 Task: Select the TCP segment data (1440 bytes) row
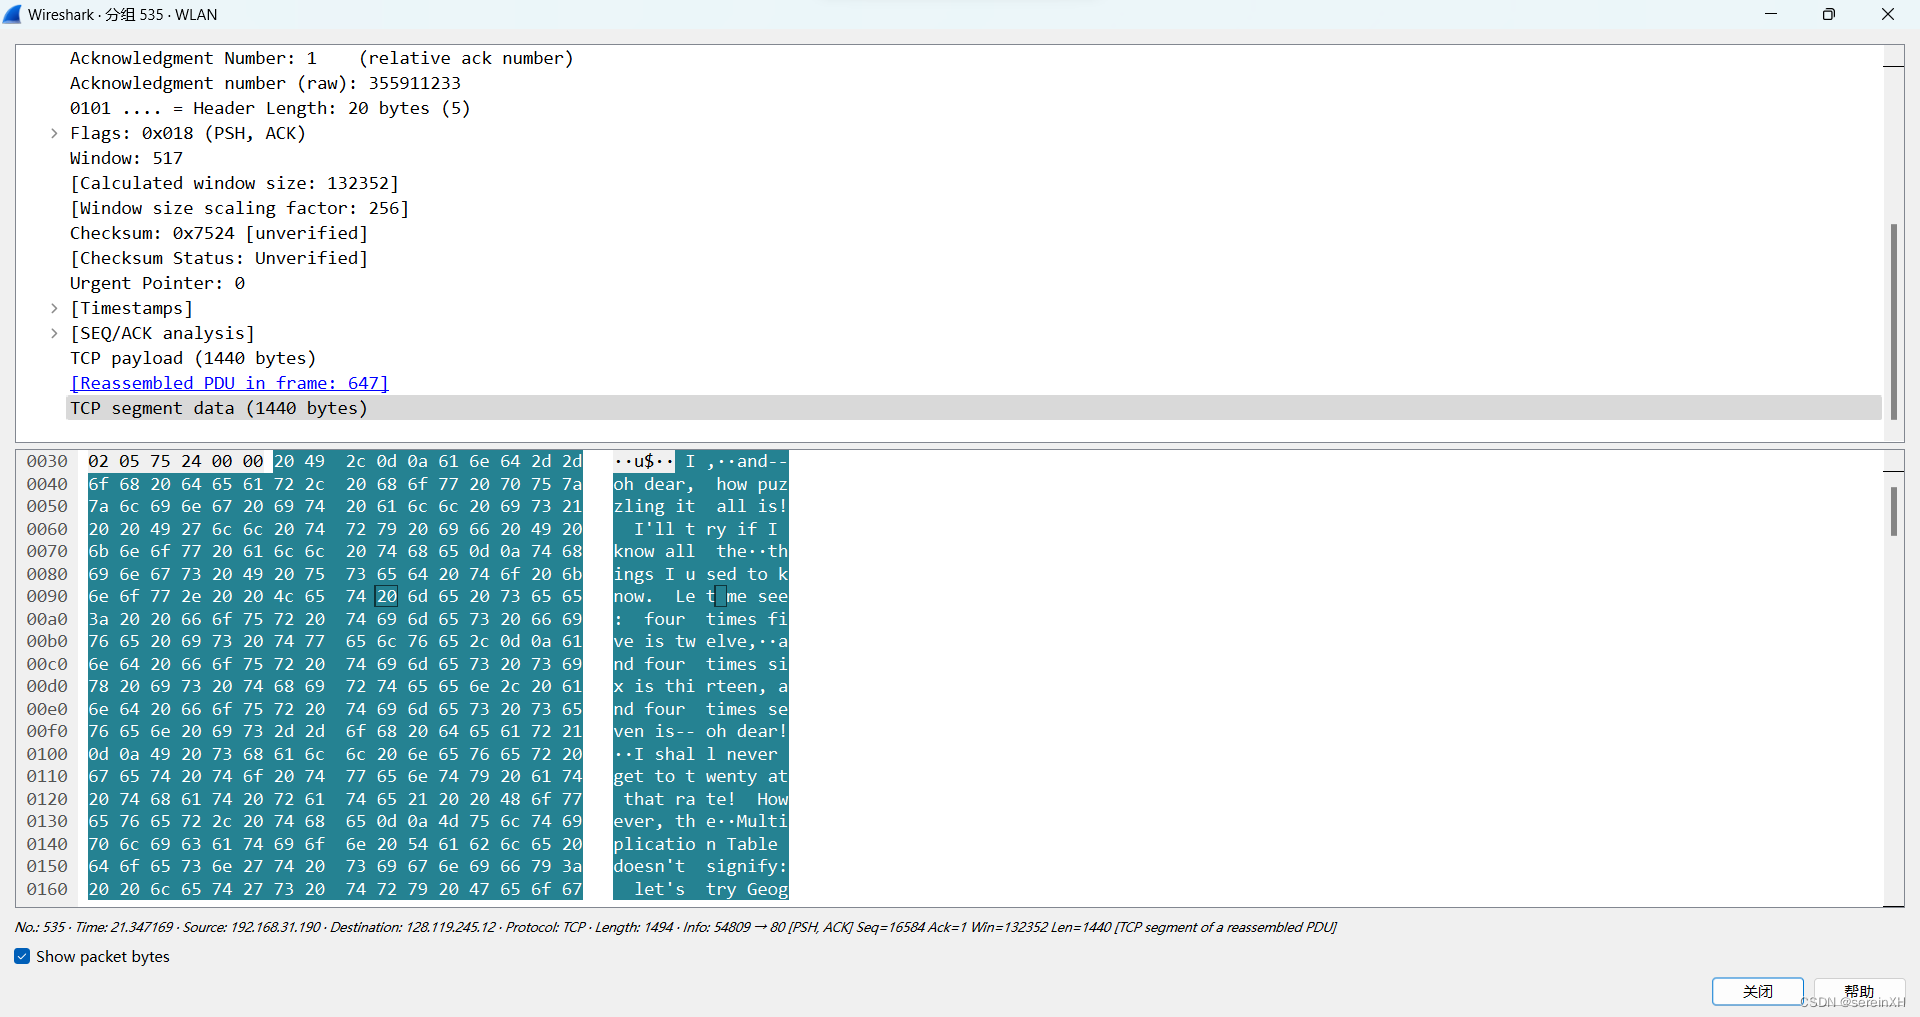pyautogui.click(x=973, y=408)
